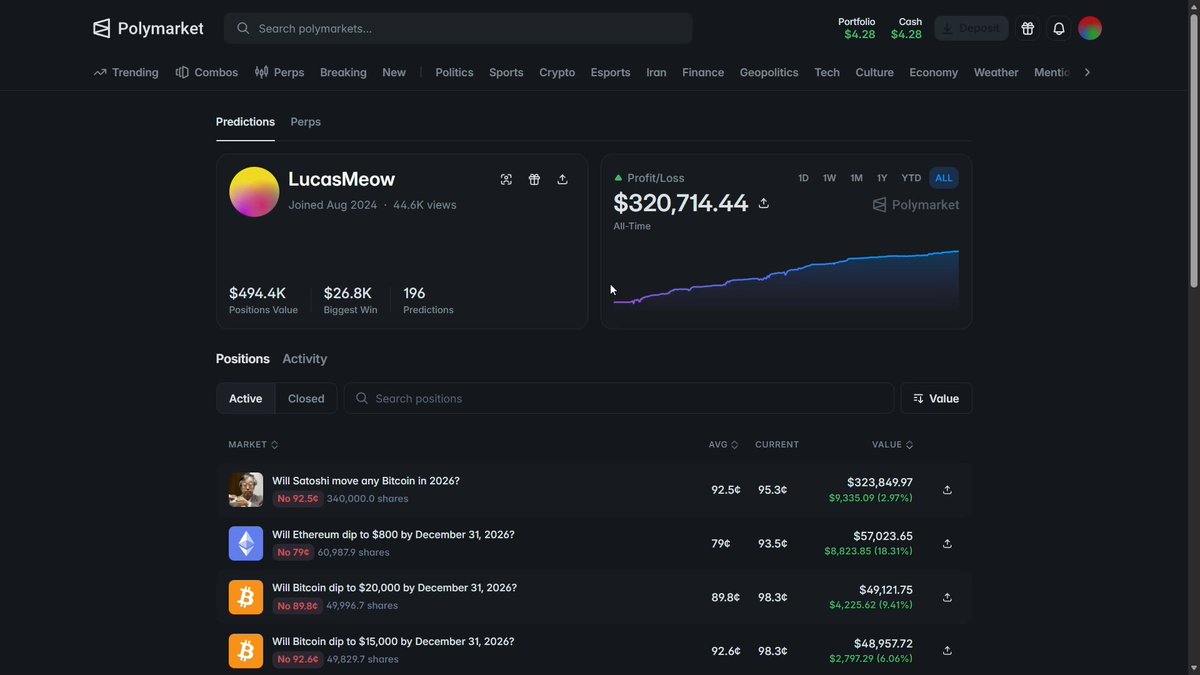Viewport: 1200px width, 675px height.
Task: Open the New category
Action: pos(394,72)
